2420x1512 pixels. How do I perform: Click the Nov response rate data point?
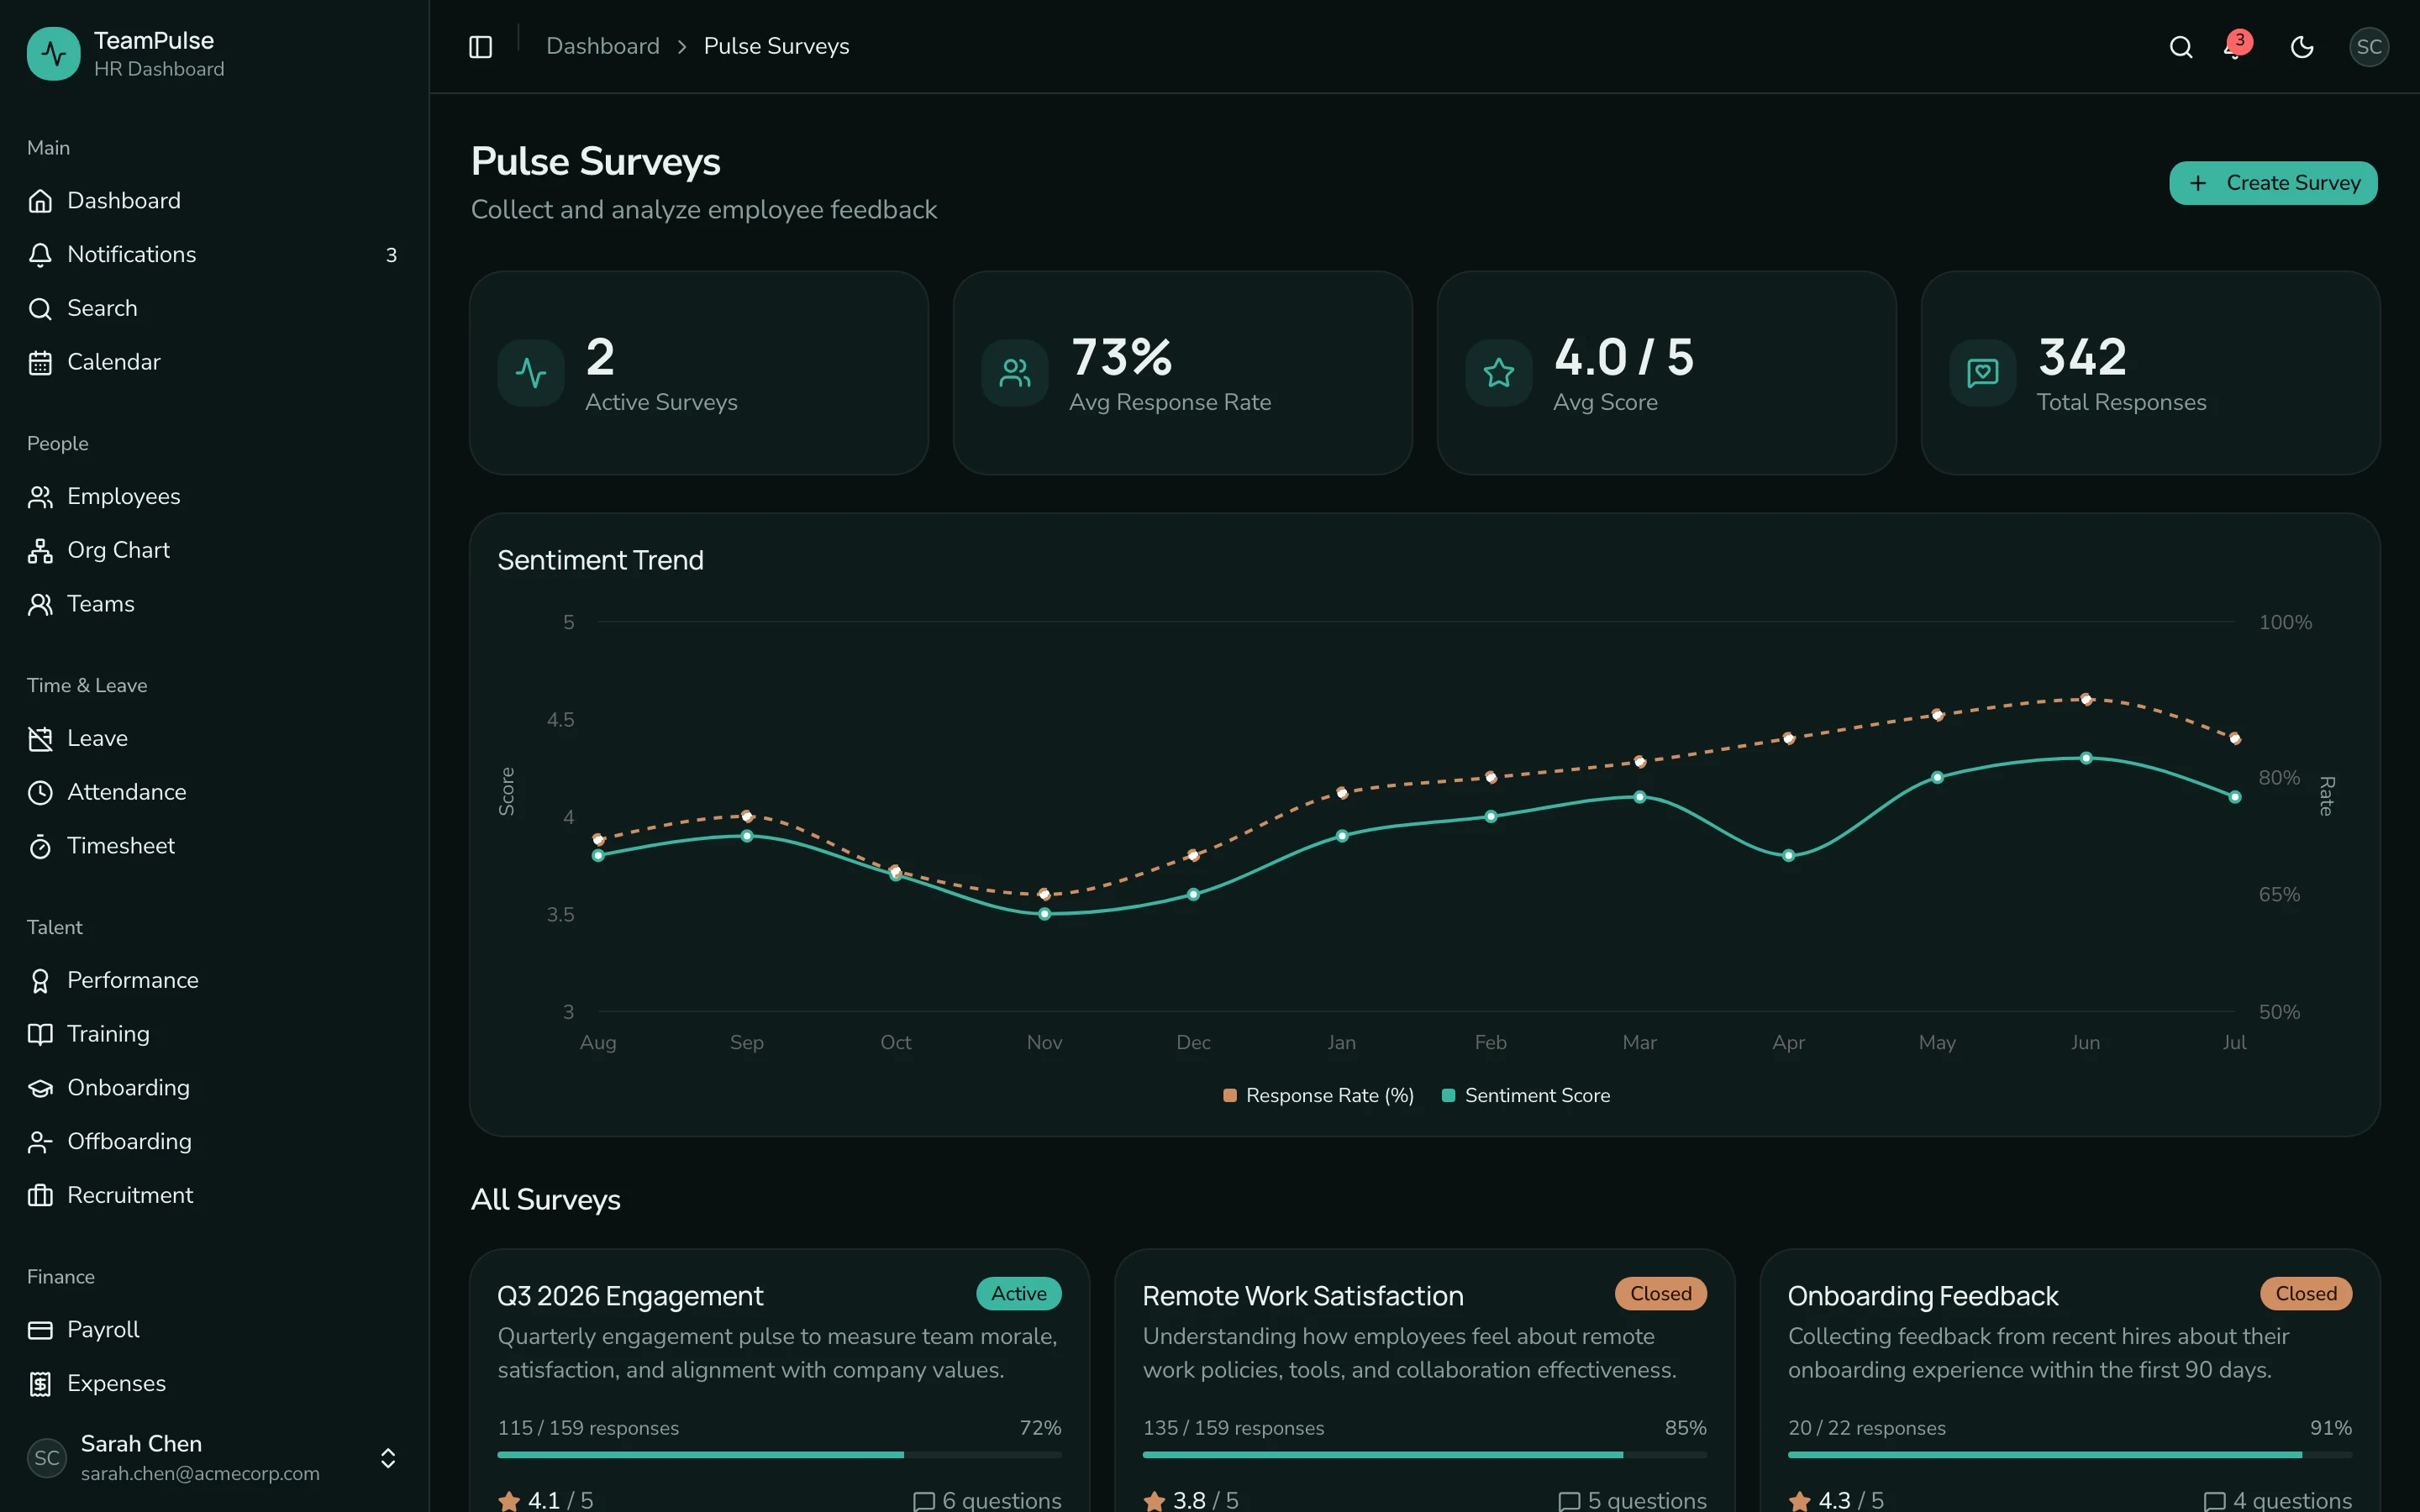pos(1044,894)
